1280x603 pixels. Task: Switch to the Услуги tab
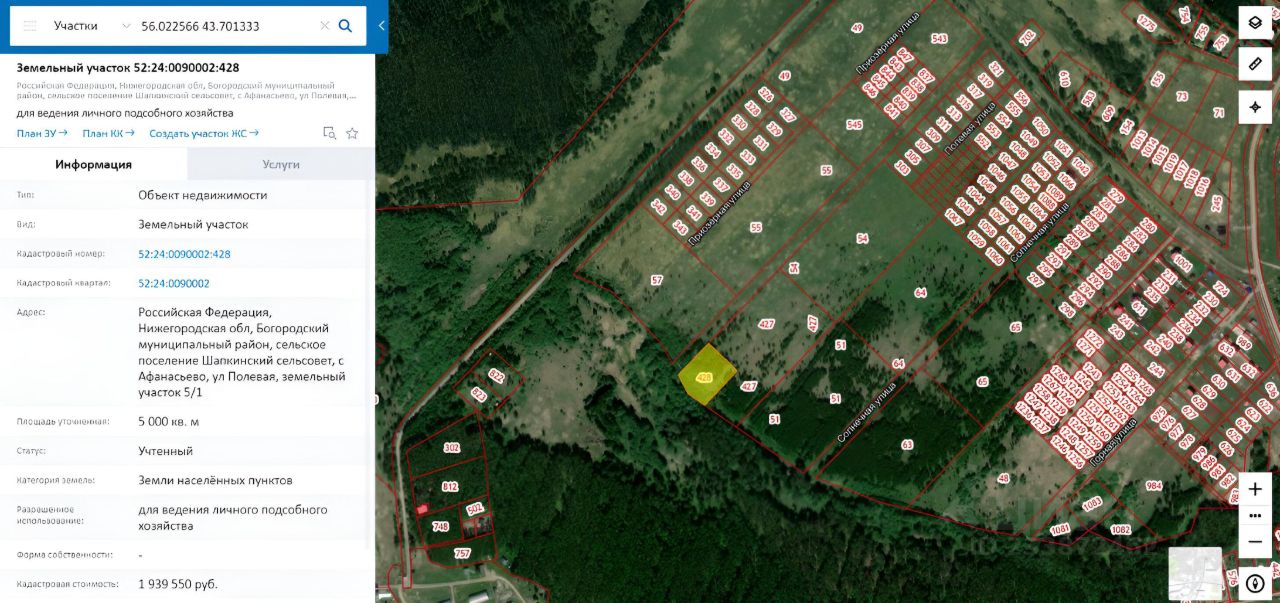[x=281, y=164]
